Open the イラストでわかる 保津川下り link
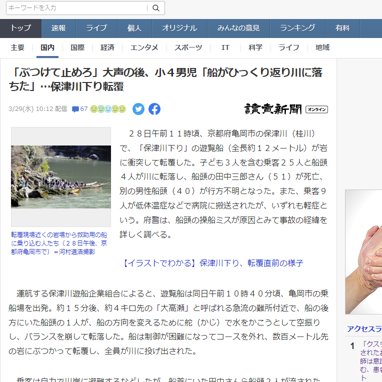 (x=213, y=263)
